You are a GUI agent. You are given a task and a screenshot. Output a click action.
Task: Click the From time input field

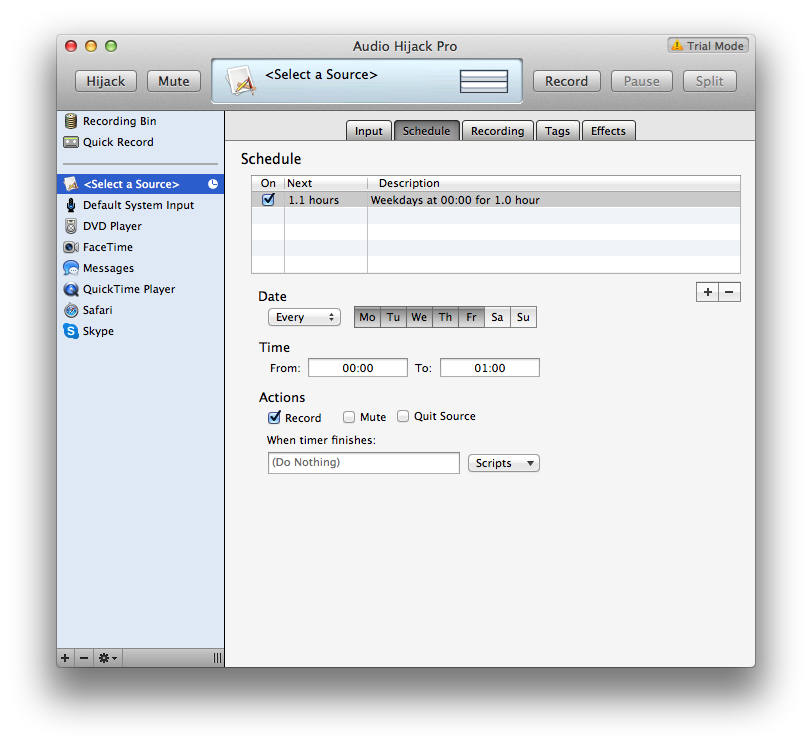[357, 368]
